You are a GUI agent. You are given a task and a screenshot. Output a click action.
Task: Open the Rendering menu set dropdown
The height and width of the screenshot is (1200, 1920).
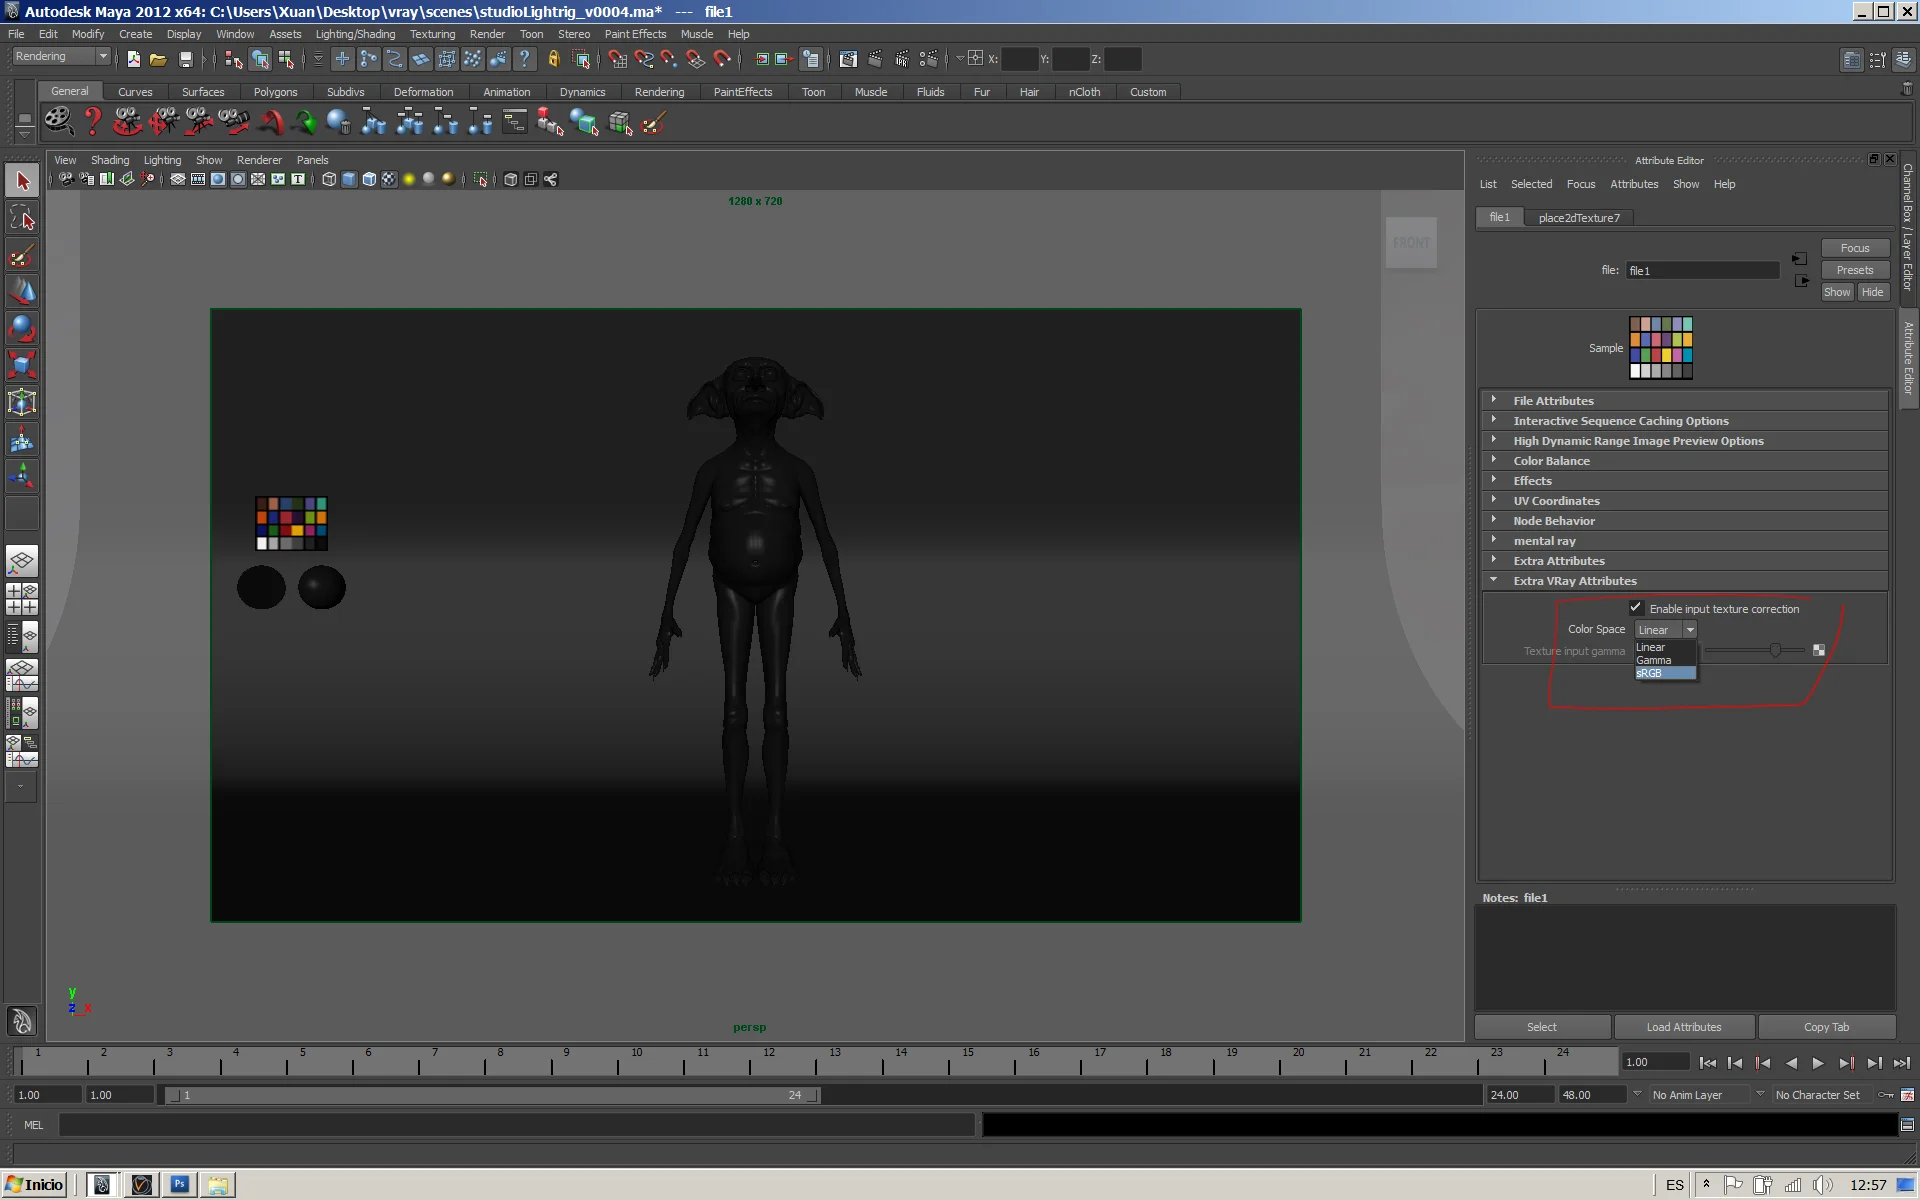pos(61,57)
